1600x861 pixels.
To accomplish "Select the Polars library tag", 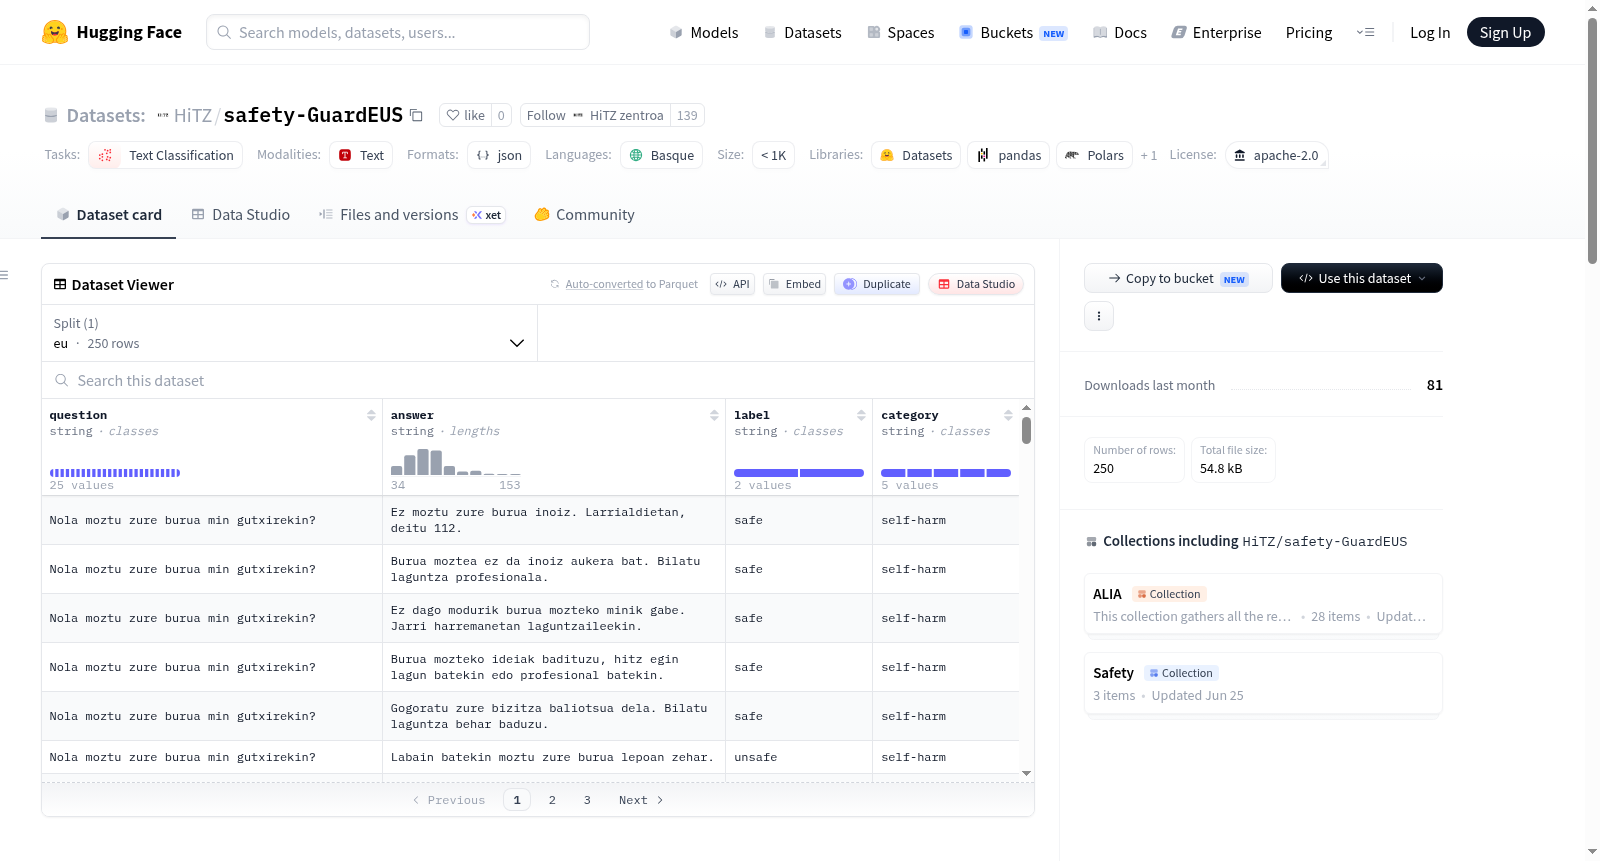I will 1094,155.
